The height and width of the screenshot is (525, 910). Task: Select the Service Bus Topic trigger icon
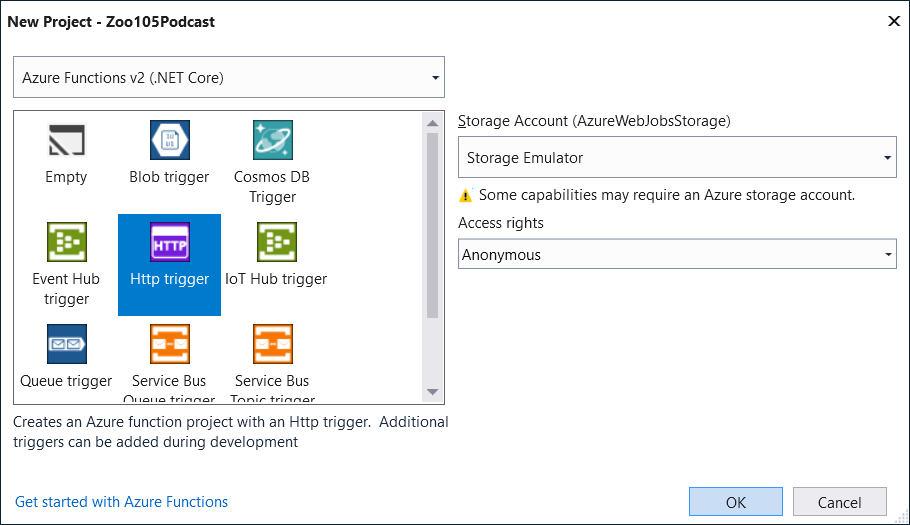(x=273, y=344)
